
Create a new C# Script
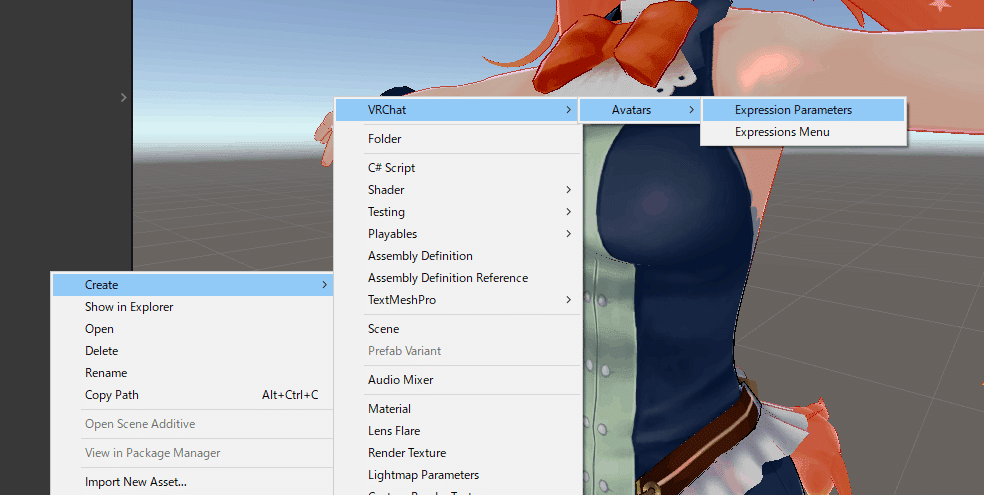tap(456, 168)
